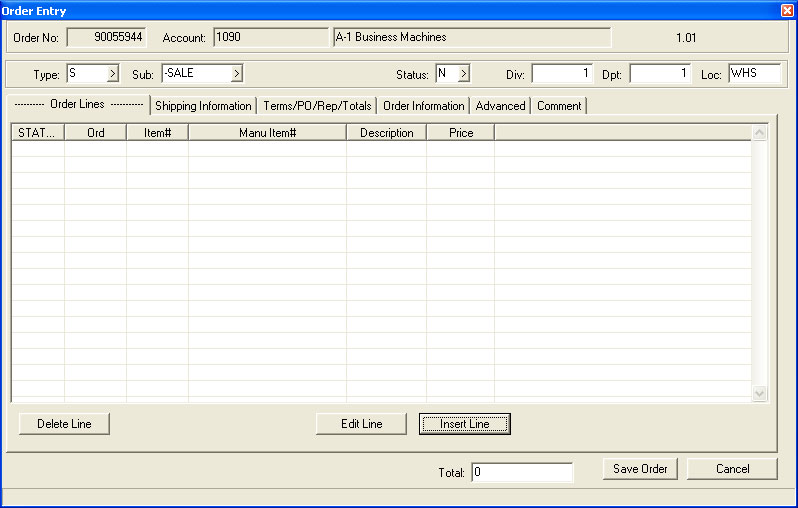Screen dimensions: 798x508
Task: Click the Description column header
Action: pyautogui.click(x=386, y=133)
